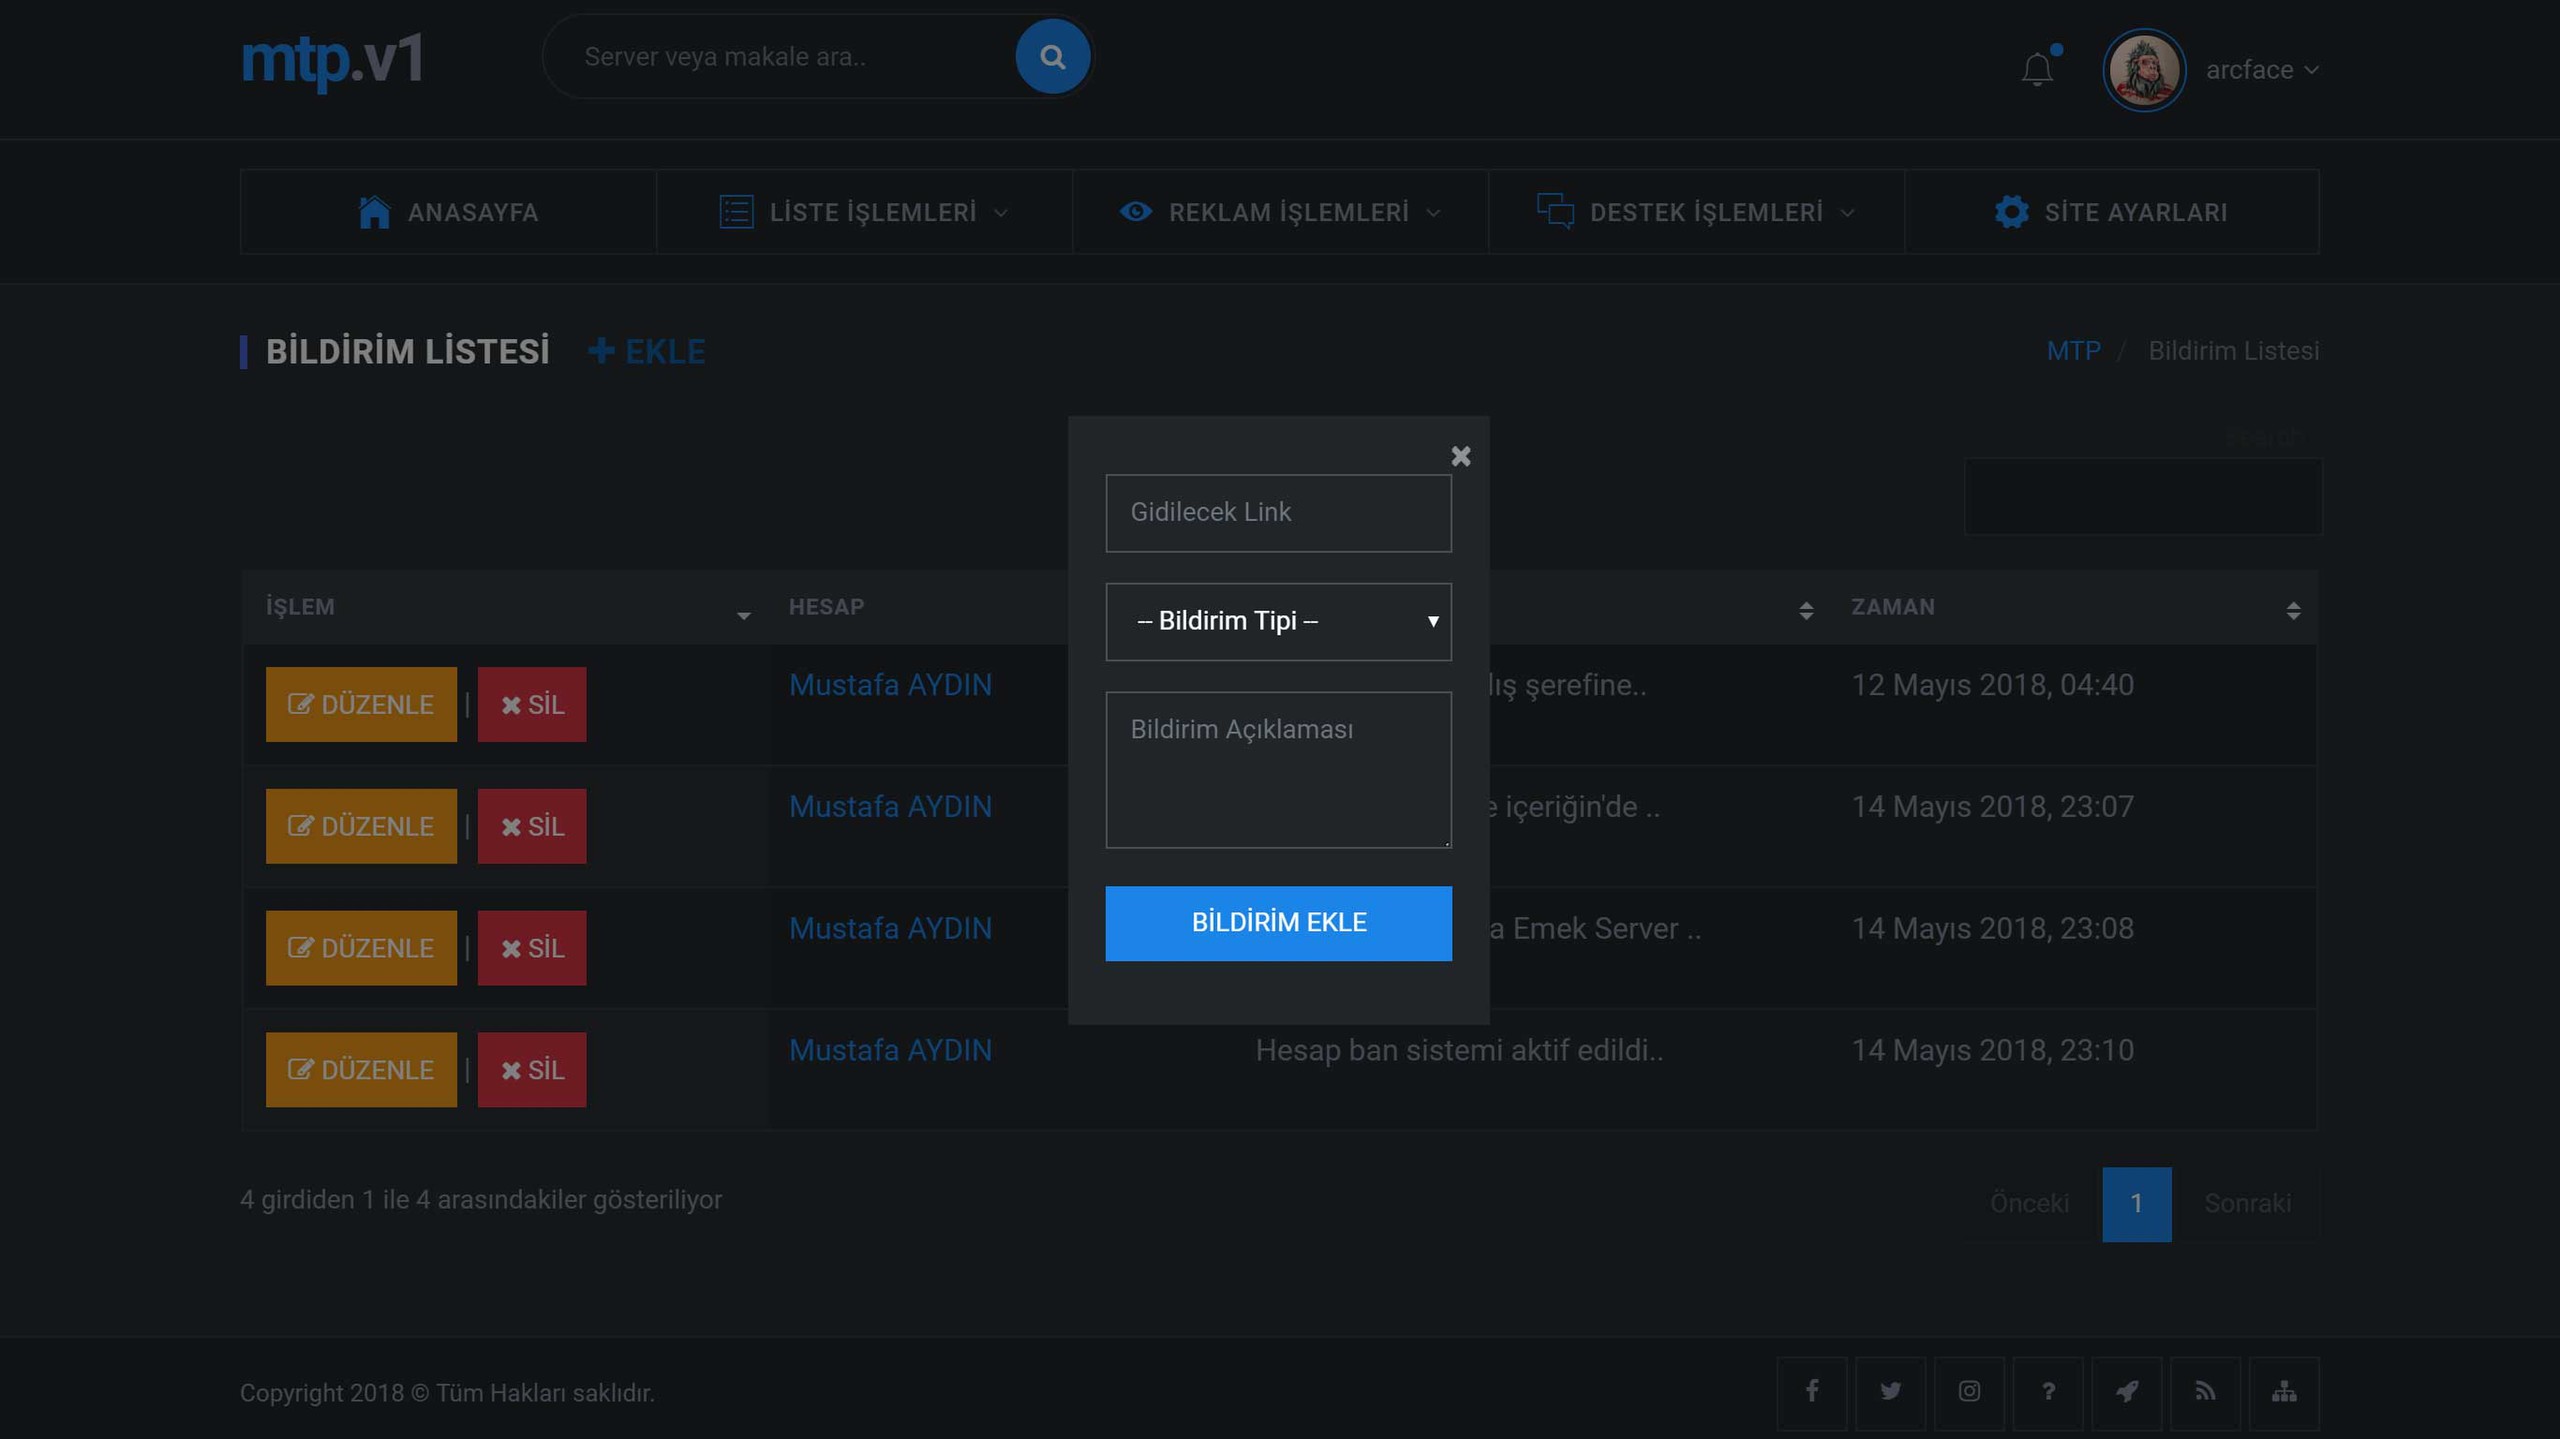Open the Facebook footer icon
This screenshot has width=2560, height=1439.
(1811, 1392)
